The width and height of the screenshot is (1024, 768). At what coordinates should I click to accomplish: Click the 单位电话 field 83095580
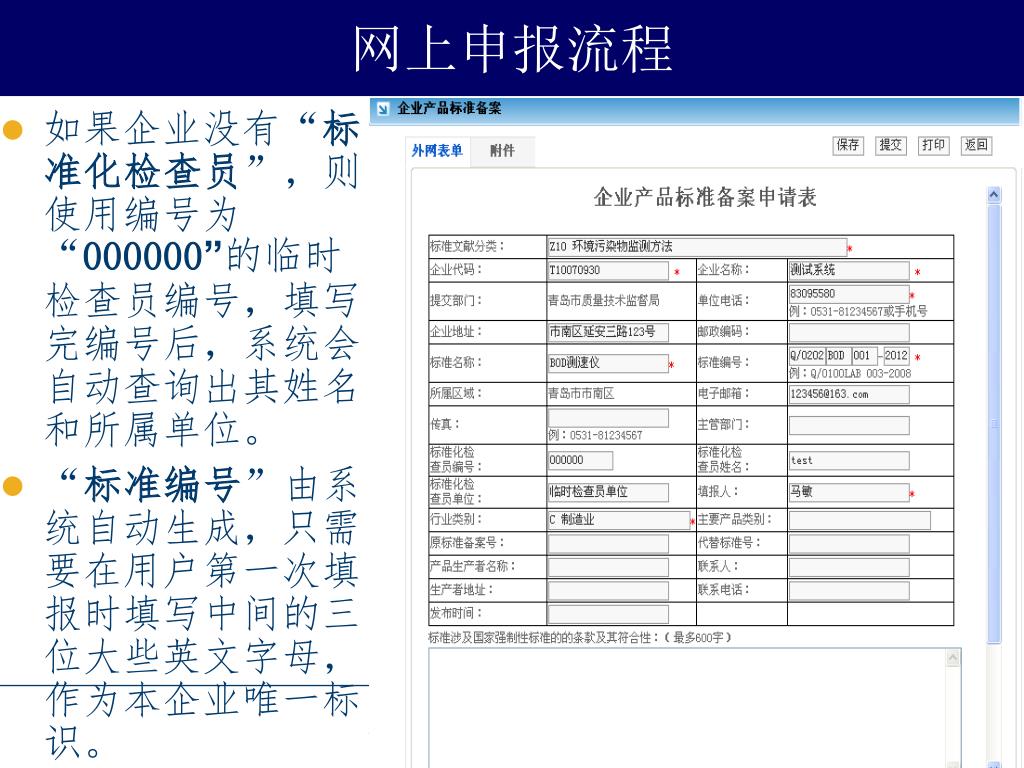(849, 294)
